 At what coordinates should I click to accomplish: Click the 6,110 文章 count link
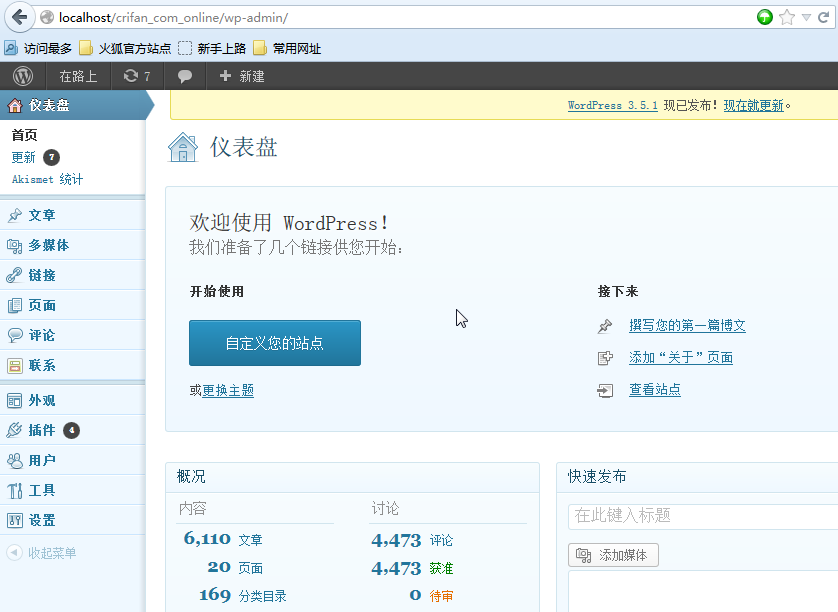[223, 539]
